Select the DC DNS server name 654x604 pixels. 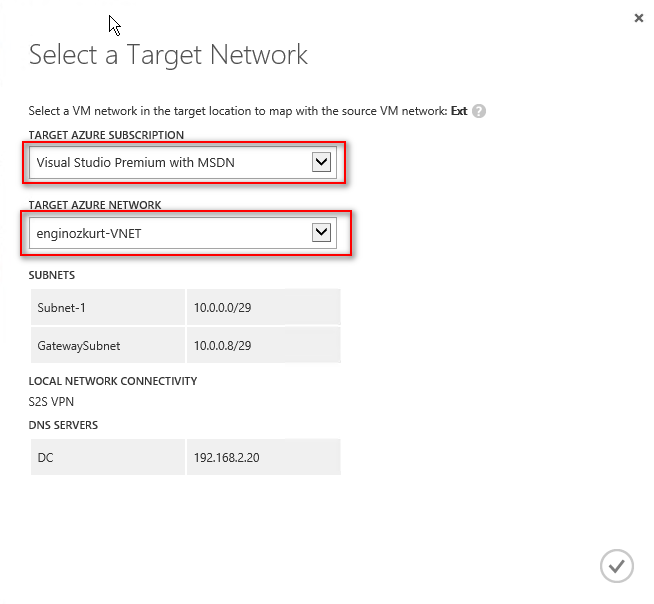coord(46,457)
